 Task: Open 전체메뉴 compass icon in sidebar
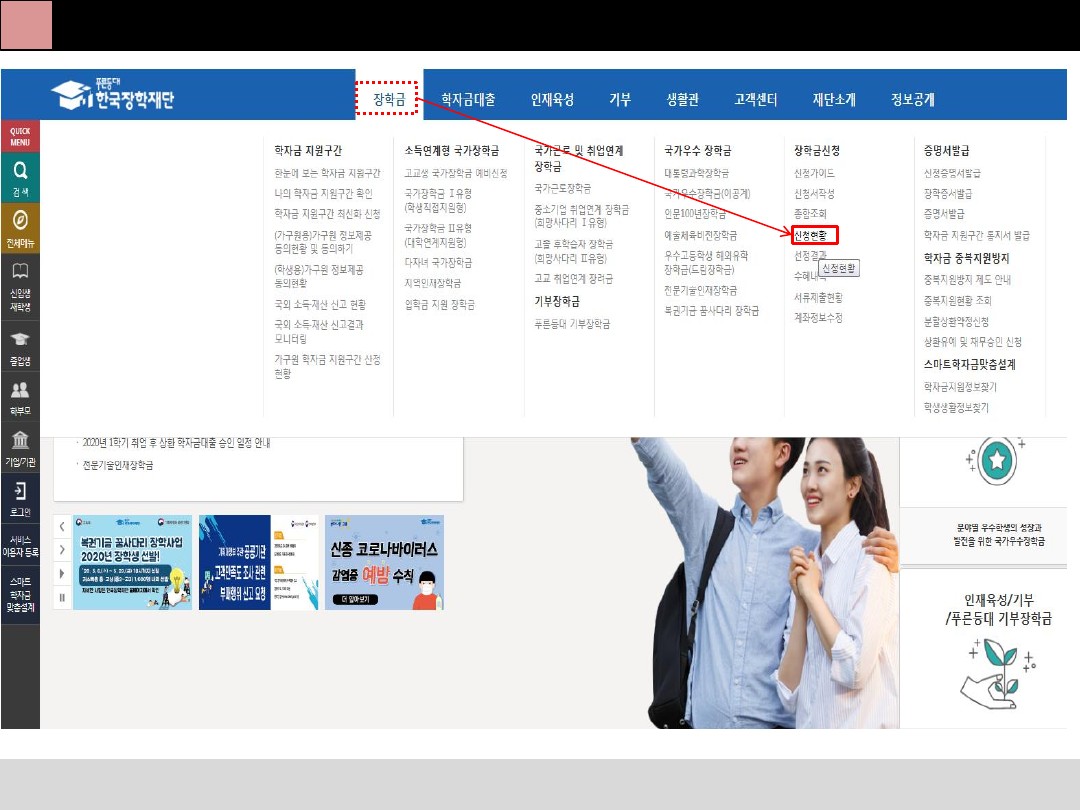pos(20,226)
